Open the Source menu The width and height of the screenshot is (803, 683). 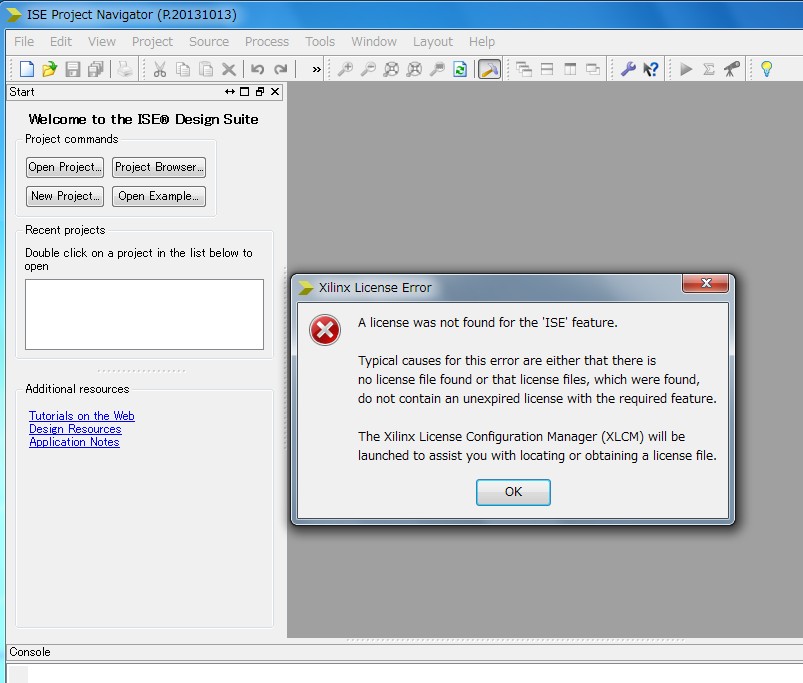point(209,41)
